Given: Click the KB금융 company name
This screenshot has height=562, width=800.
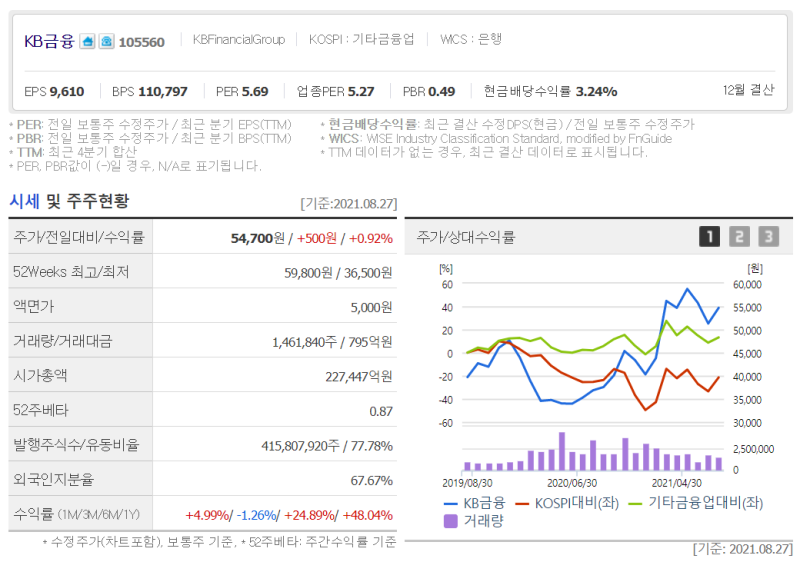Looking at the screenshot, I should [49, 41].
